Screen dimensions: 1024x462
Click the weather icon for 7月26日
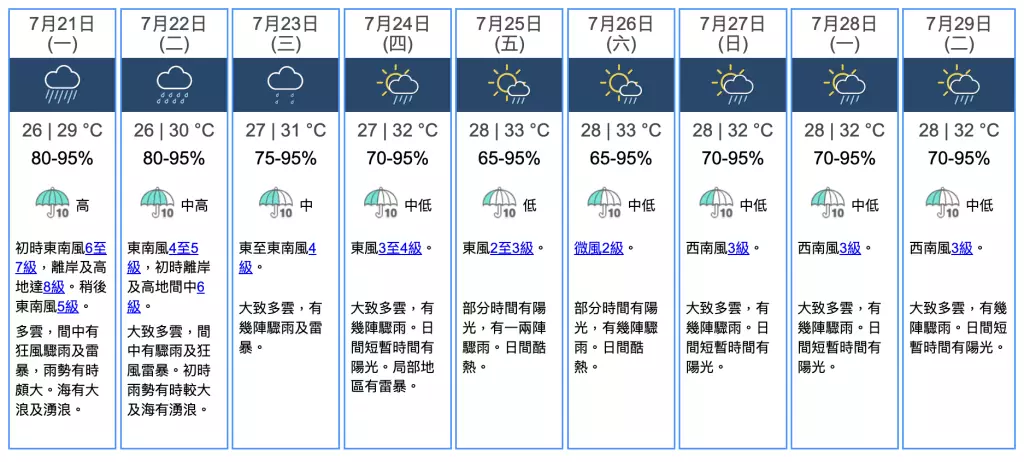tap(621, 84)
